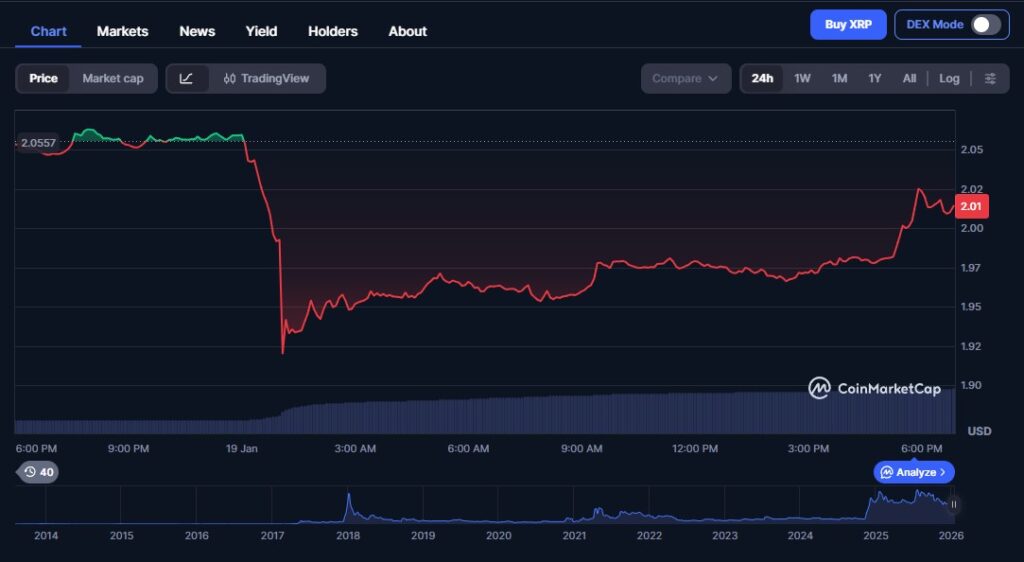Screen dimensions: 1024x562
Task: Open the Yield tab
Action: pos(261,31)
